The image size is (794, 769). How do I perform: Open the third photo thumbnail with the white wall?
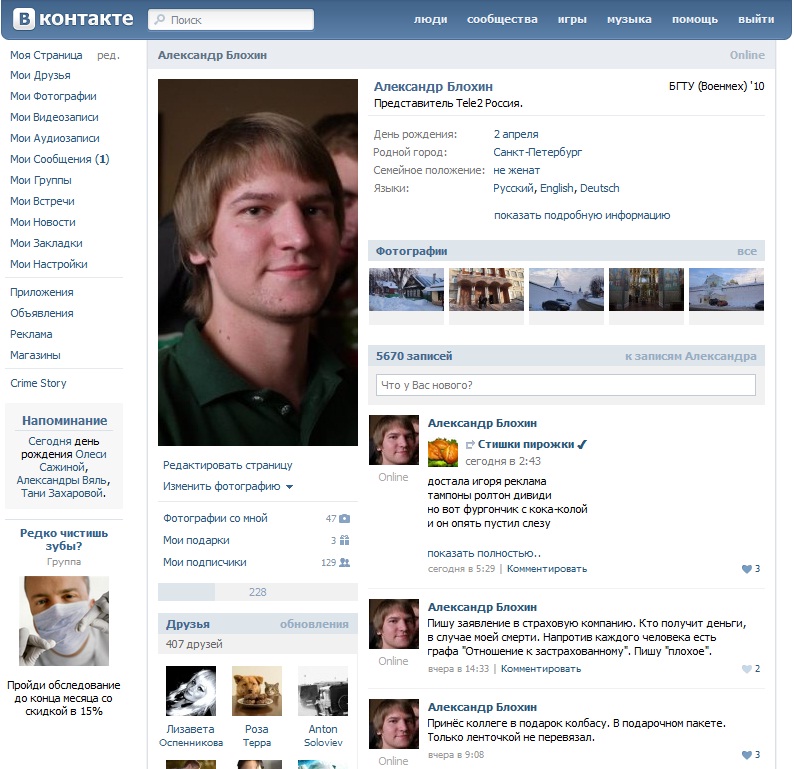[566, 290]
